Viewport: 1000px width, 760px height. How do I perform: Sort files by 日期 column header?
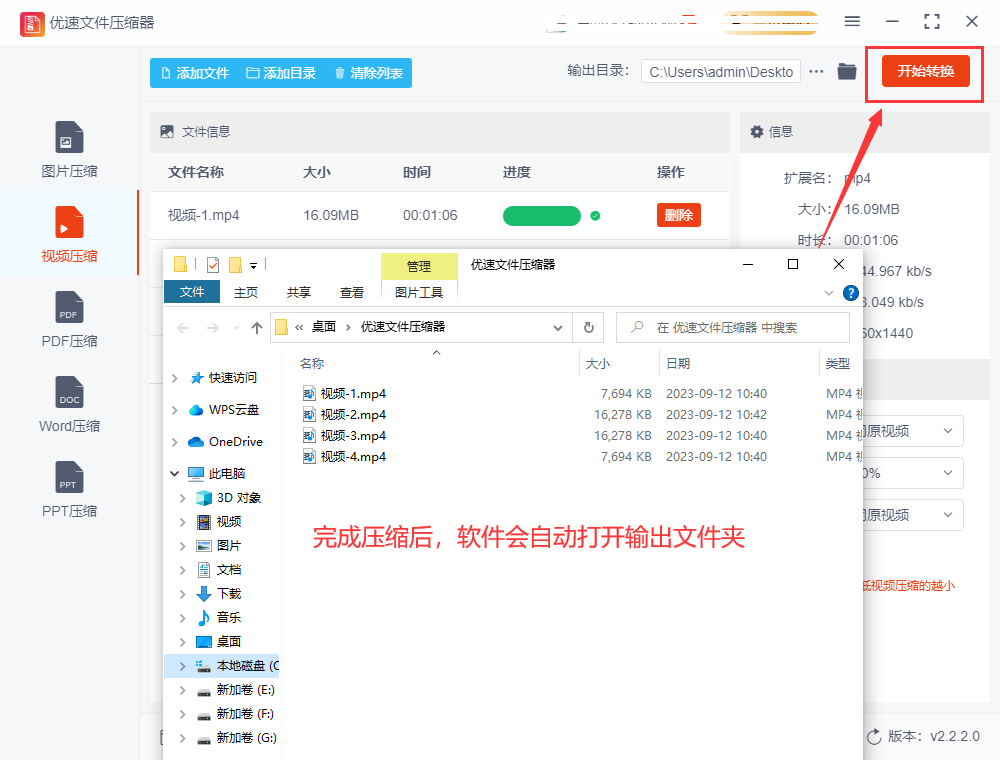tap(678, 363)
